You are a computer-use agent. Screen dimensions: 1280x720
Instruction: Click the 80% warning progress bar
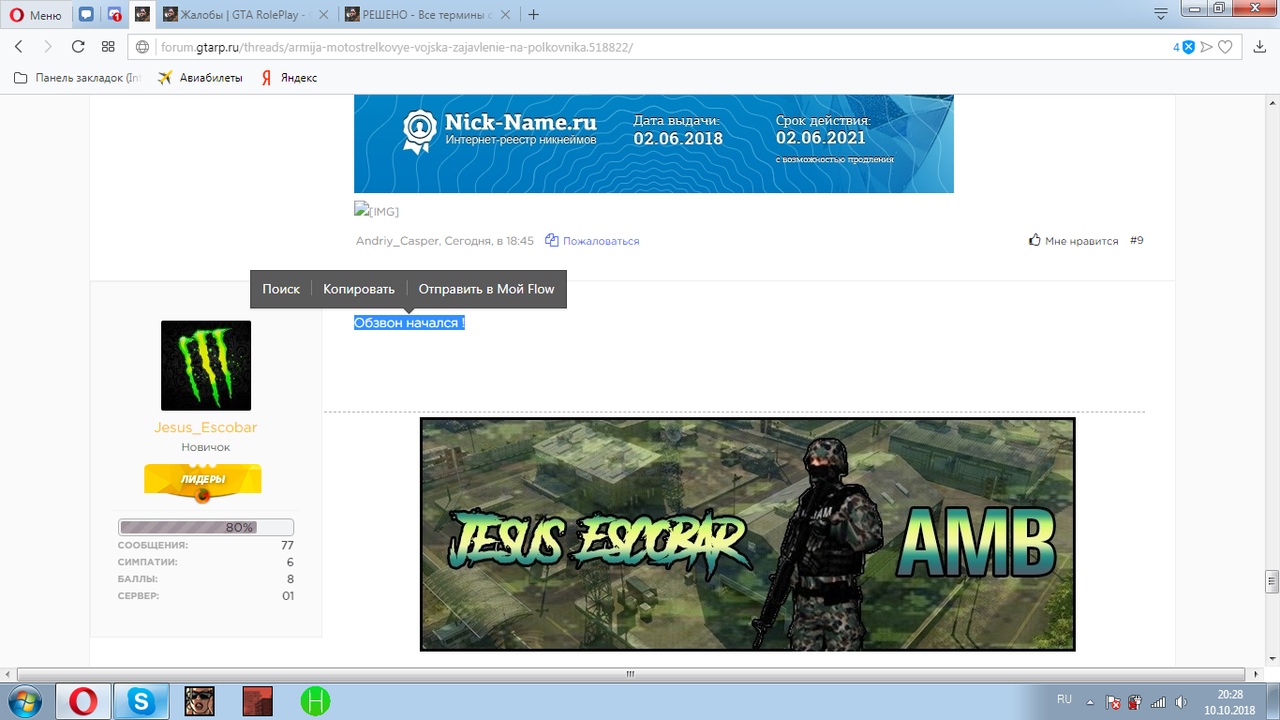click(206, 527)
